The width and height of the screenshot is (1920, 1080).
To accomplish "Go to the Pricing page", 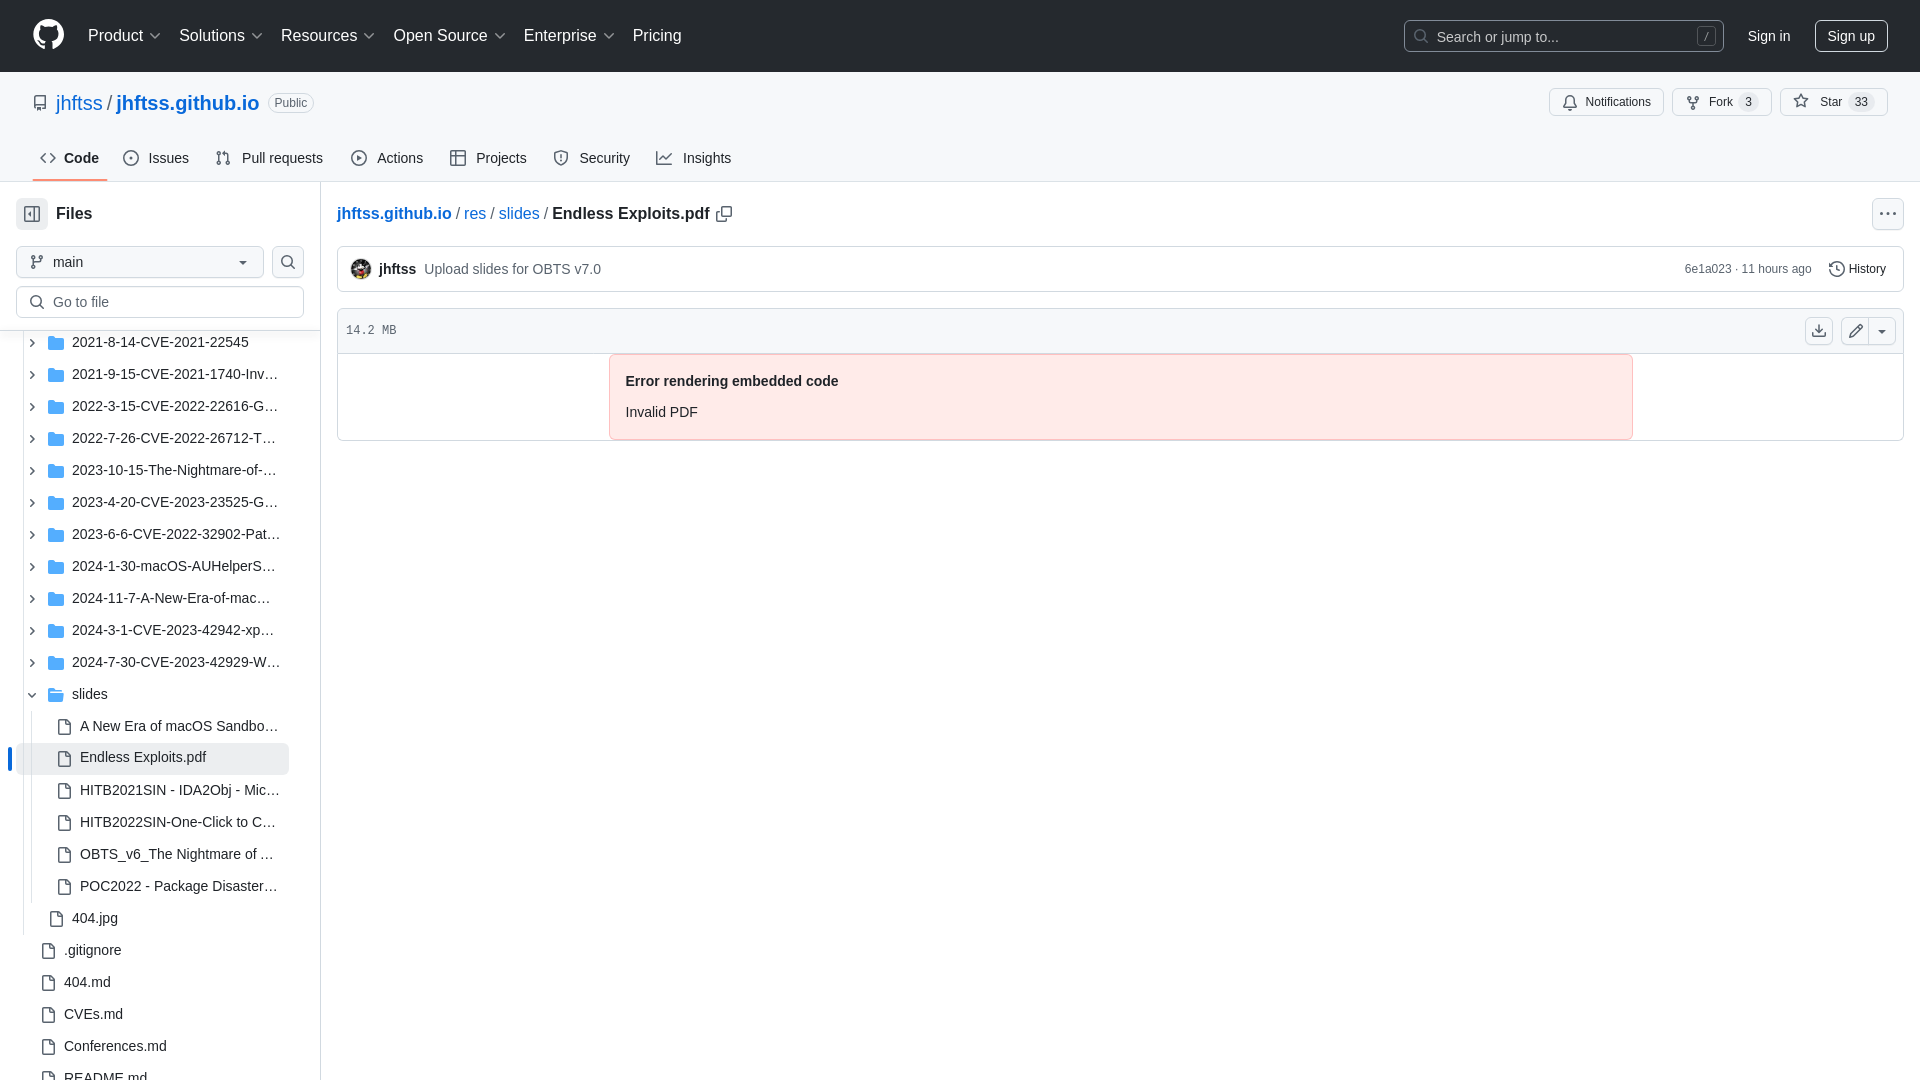I will coord(657,36).
